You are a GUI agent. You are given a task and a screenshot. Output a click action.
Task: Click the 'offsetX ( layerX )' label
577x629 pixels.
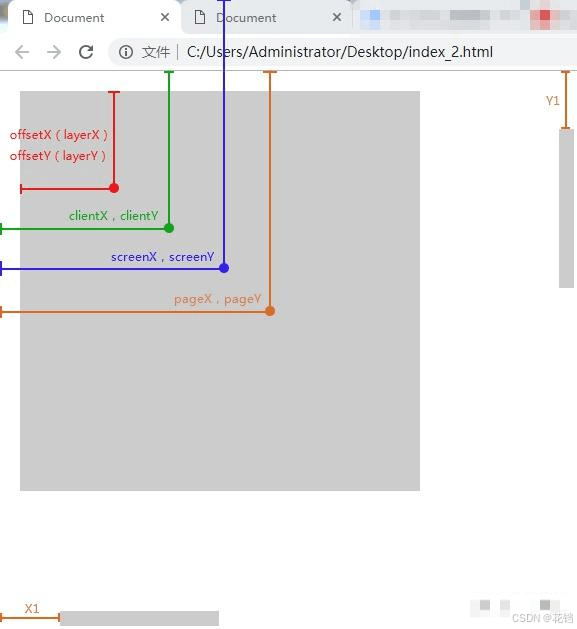coord(59,135)
